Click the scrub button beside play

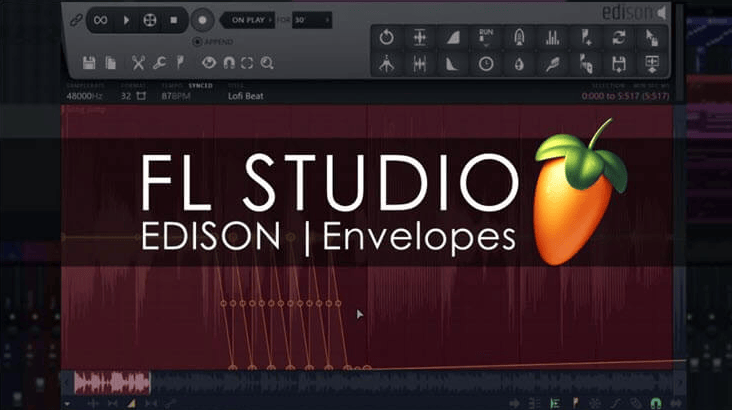pos(150,20)
